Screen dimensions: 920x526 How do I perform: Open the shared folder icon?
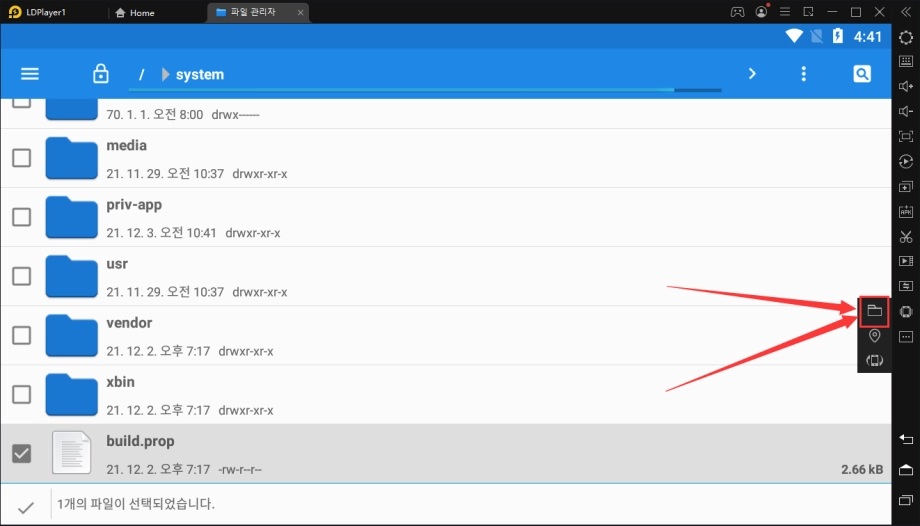pos(874,311)
